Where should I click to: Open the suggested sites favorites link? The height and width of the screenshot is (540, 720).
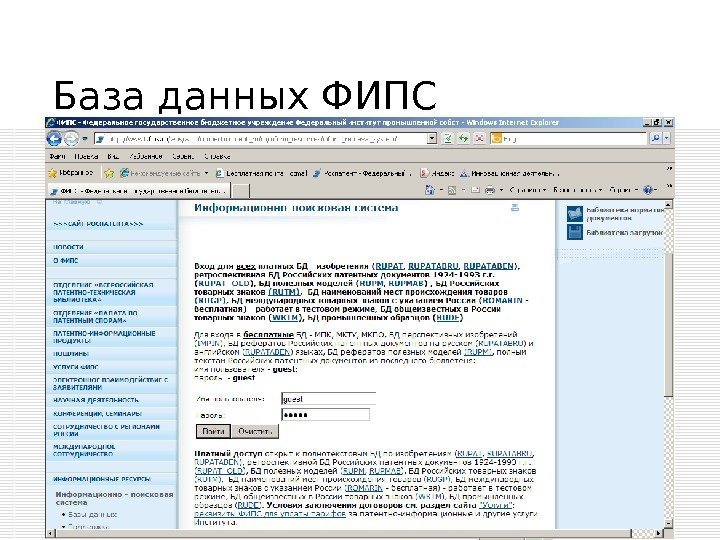coord(164,173)
